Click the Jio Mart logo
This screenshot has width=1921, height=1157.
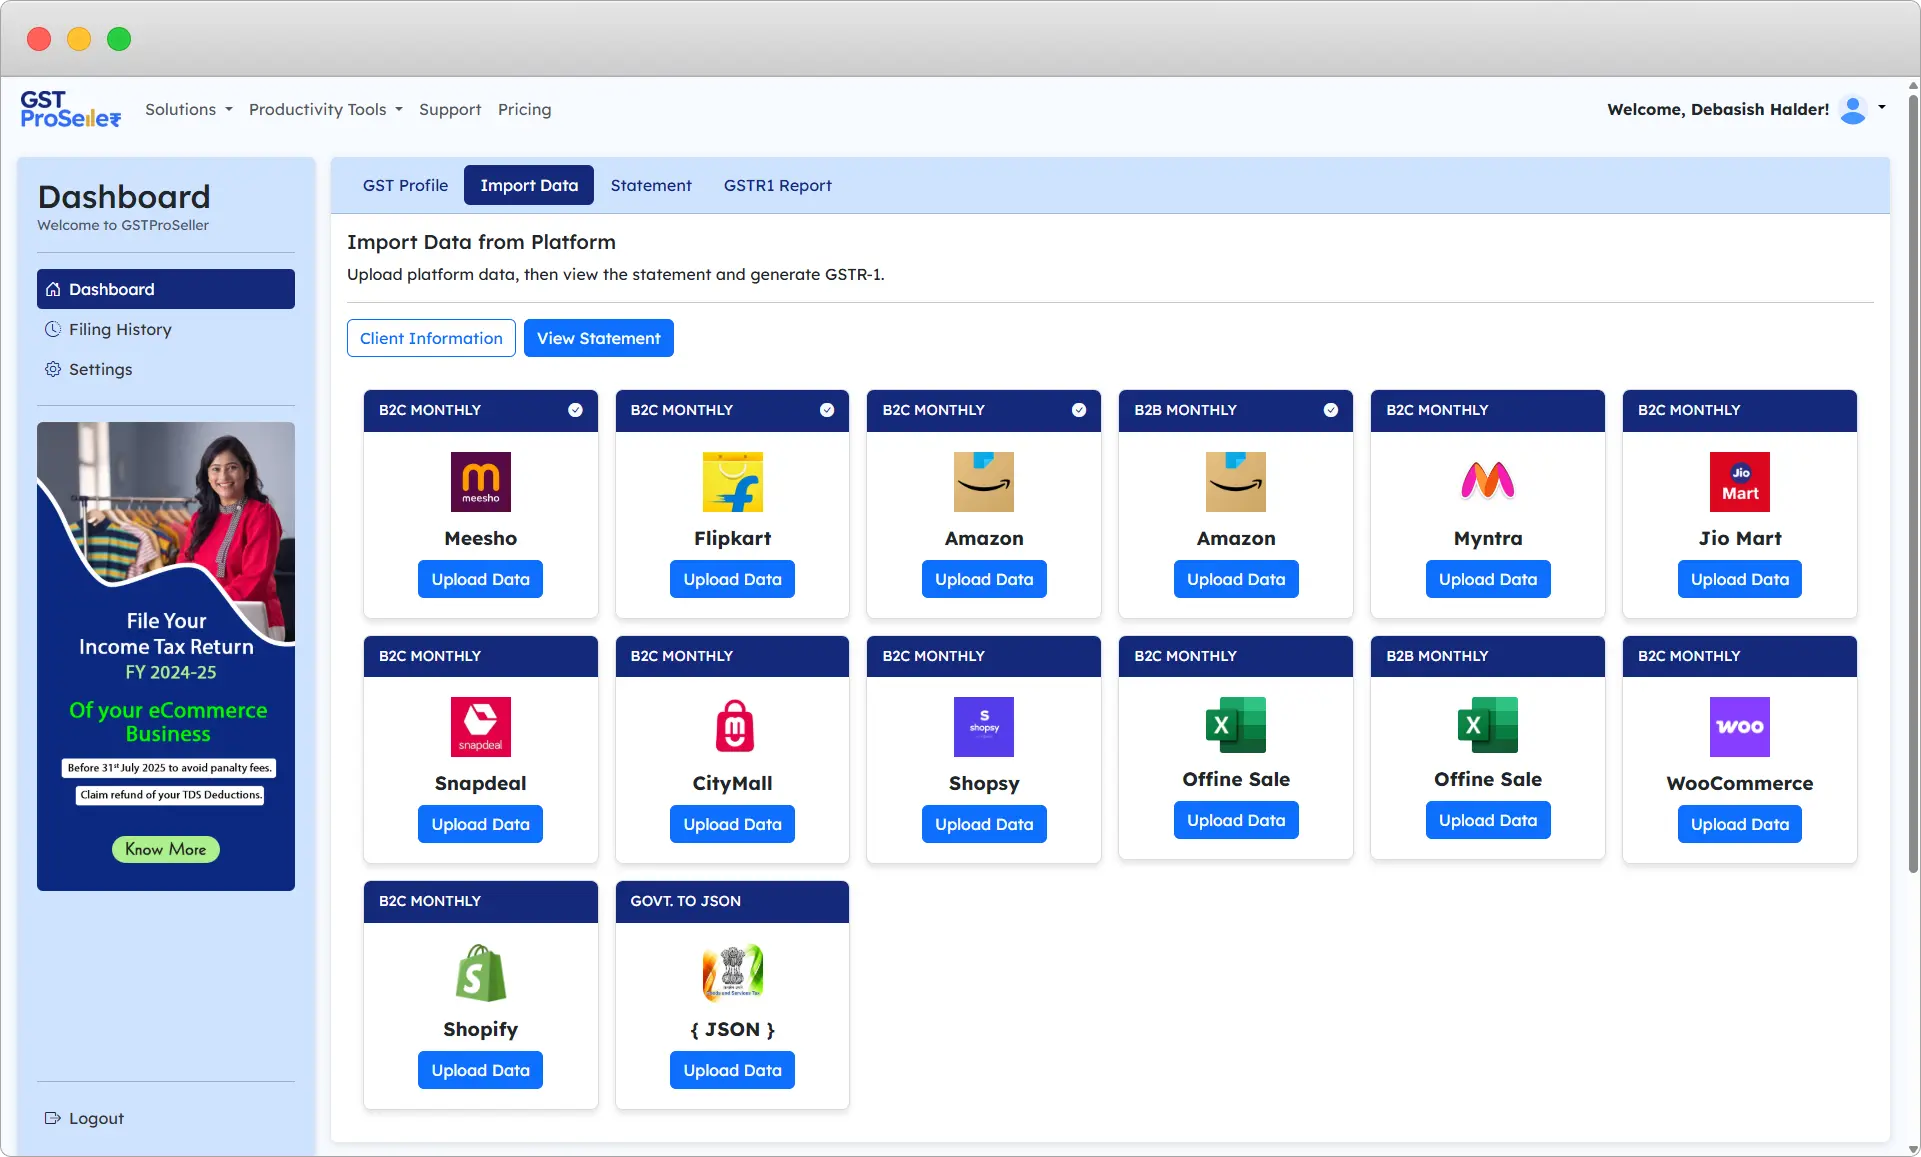point(1739,481)
